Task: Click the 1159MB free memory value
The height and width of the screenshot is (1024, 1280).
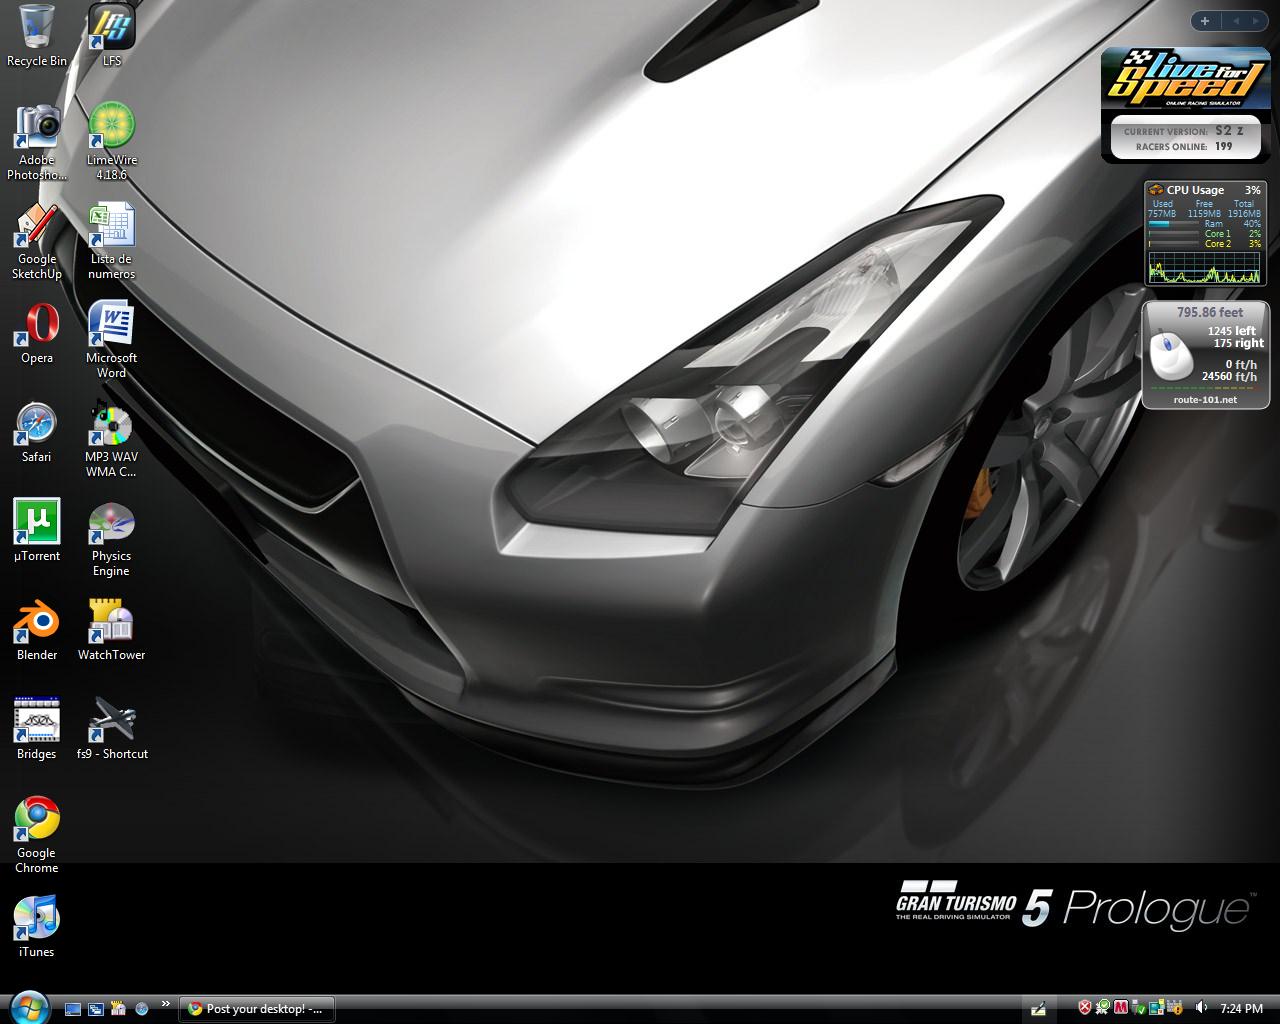Action: (x=1204, y=214)
